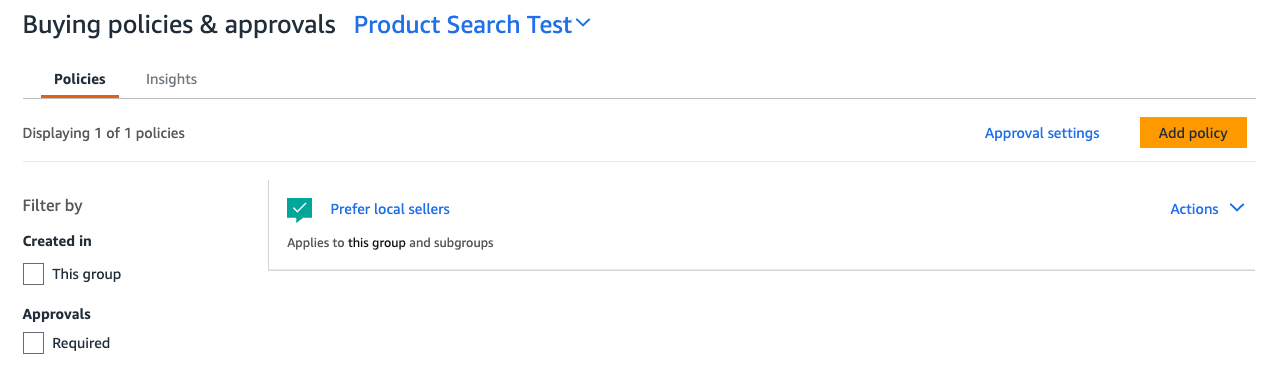Open Approval settings link

1042,133
